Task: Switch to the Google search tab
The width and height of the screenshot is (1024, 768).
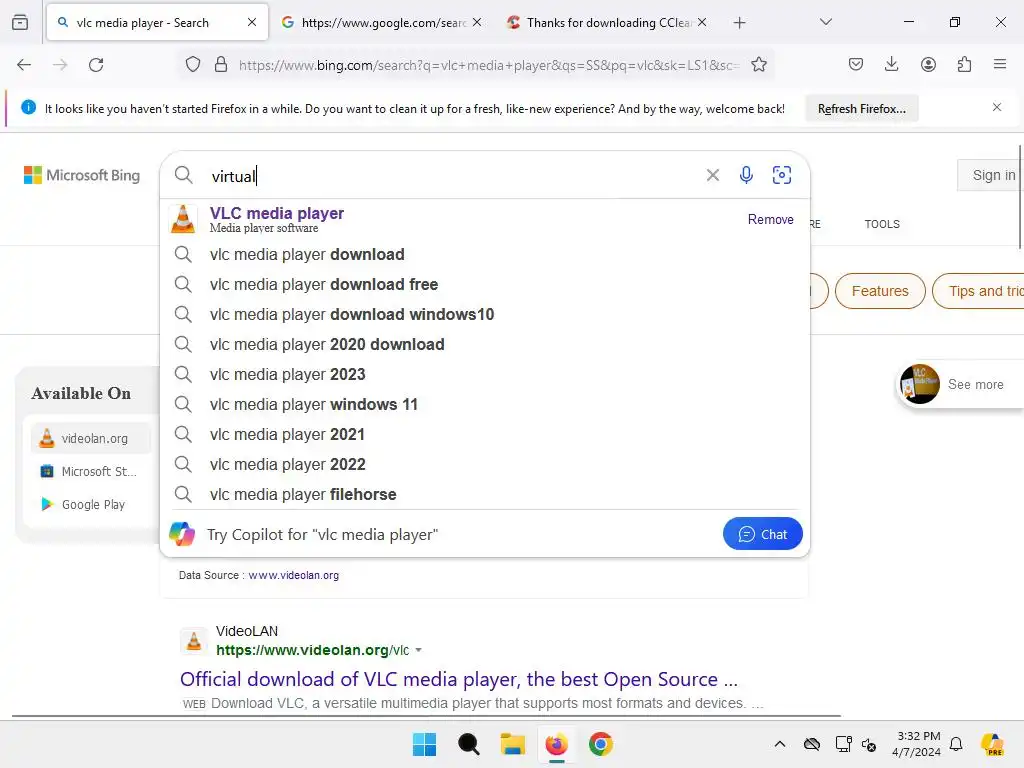Action: point(382,22)
